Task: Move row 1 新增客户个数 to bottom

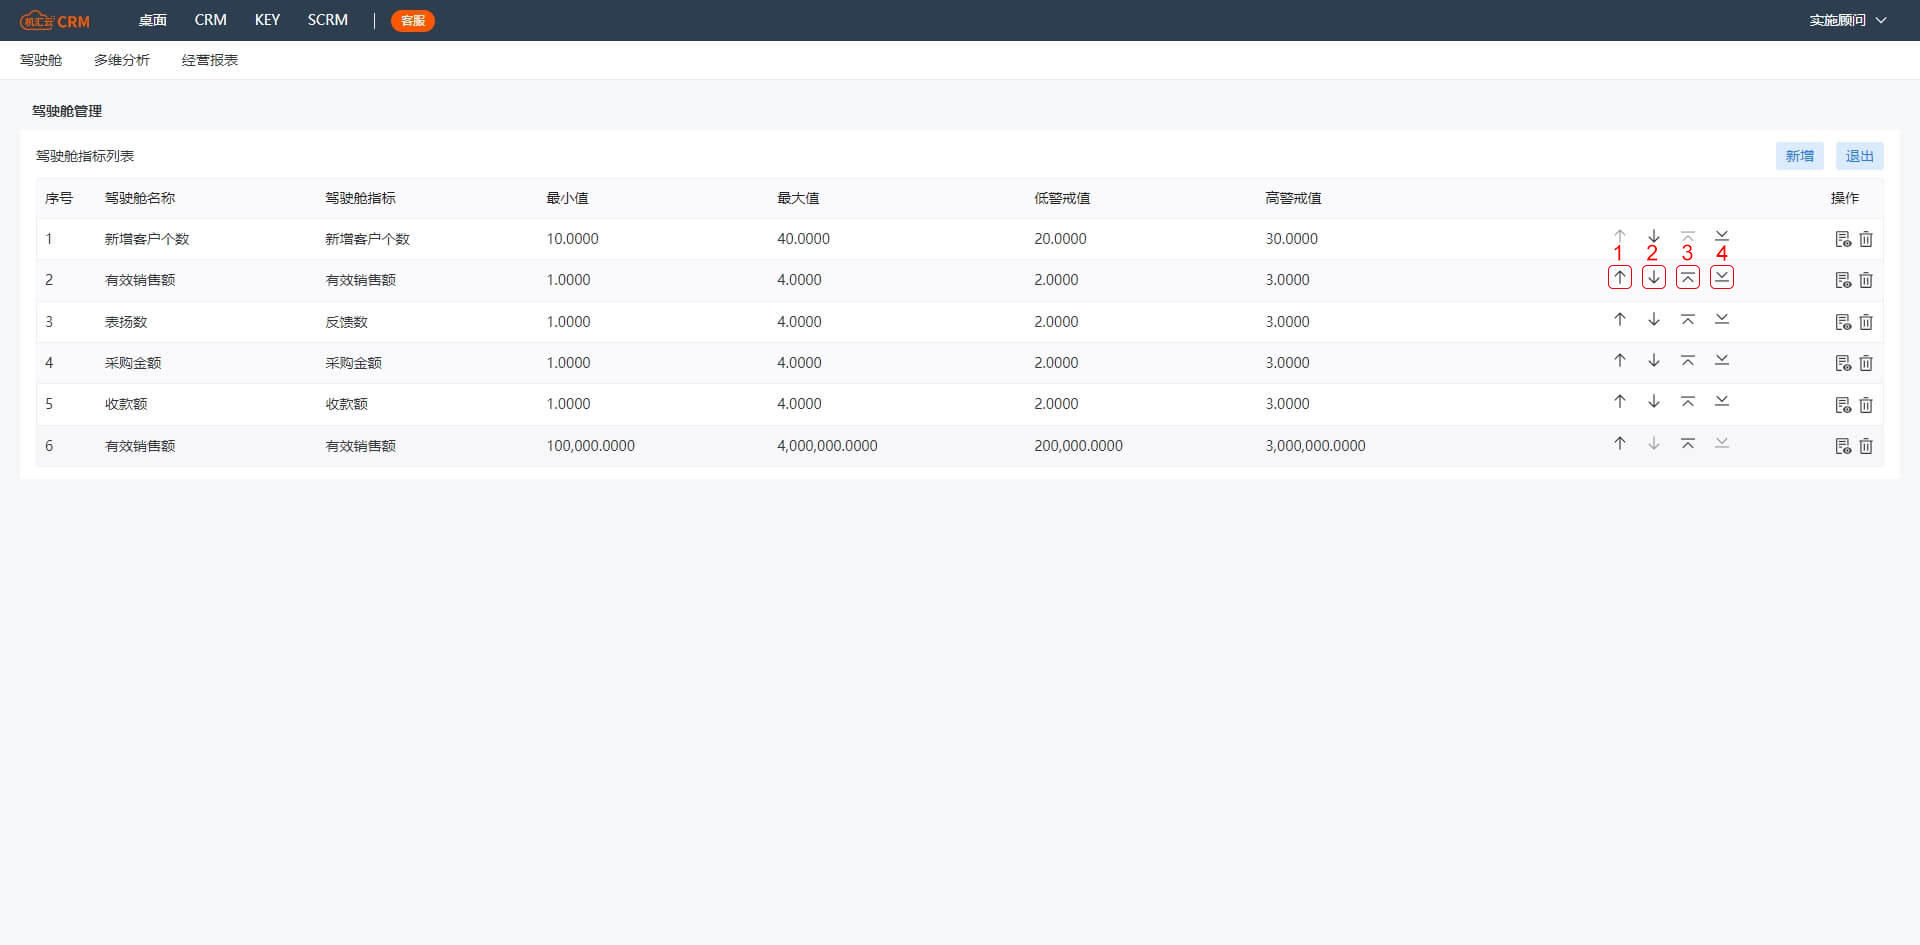Action: pyautogui.click(x=1722, y=236)
